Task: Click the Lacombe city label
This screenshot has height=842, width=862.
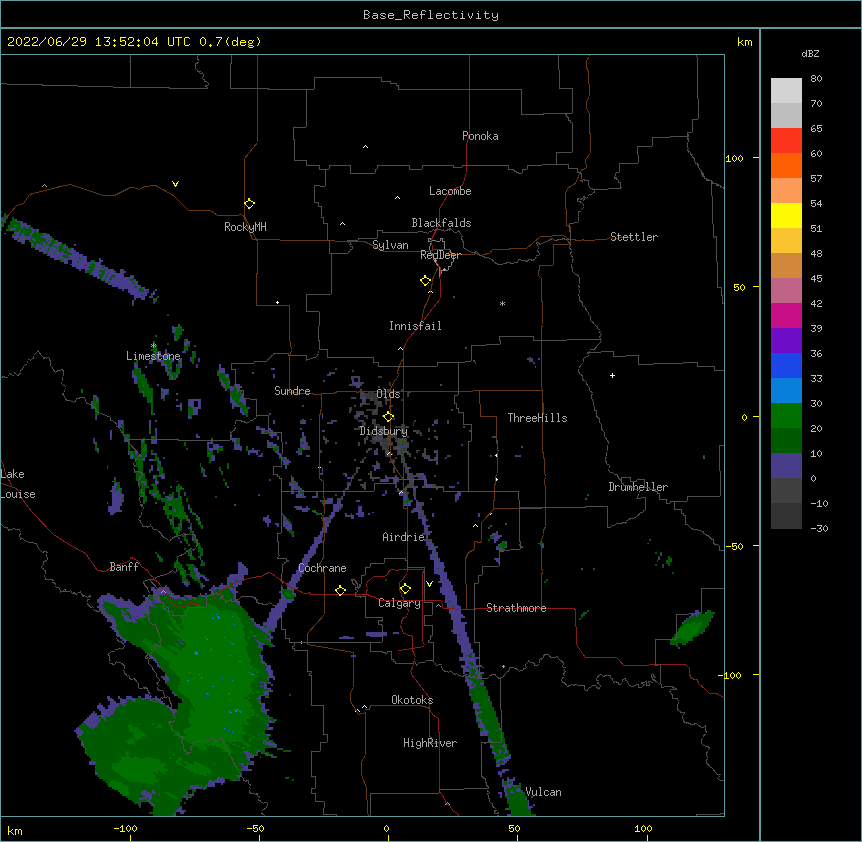Action: tap(450, 191)
